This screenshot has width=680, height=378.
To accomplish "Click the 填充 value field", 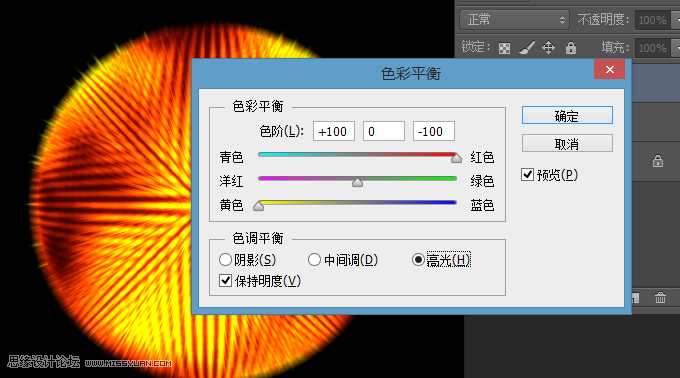I will click(652, 47).
